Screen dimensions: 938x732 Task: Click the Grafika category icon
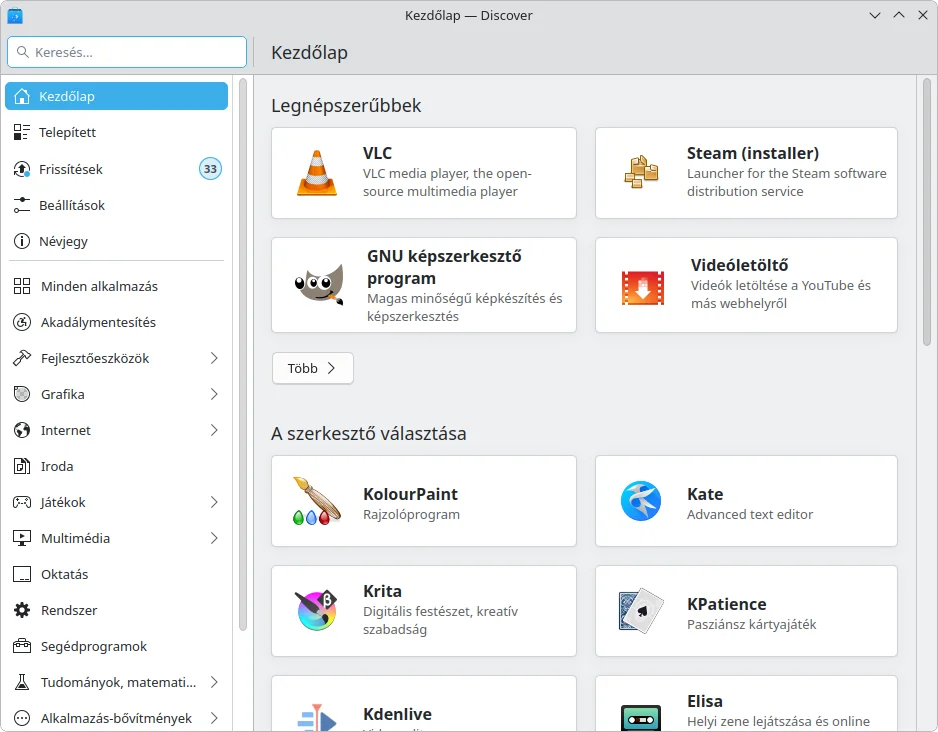click(22, 394)
